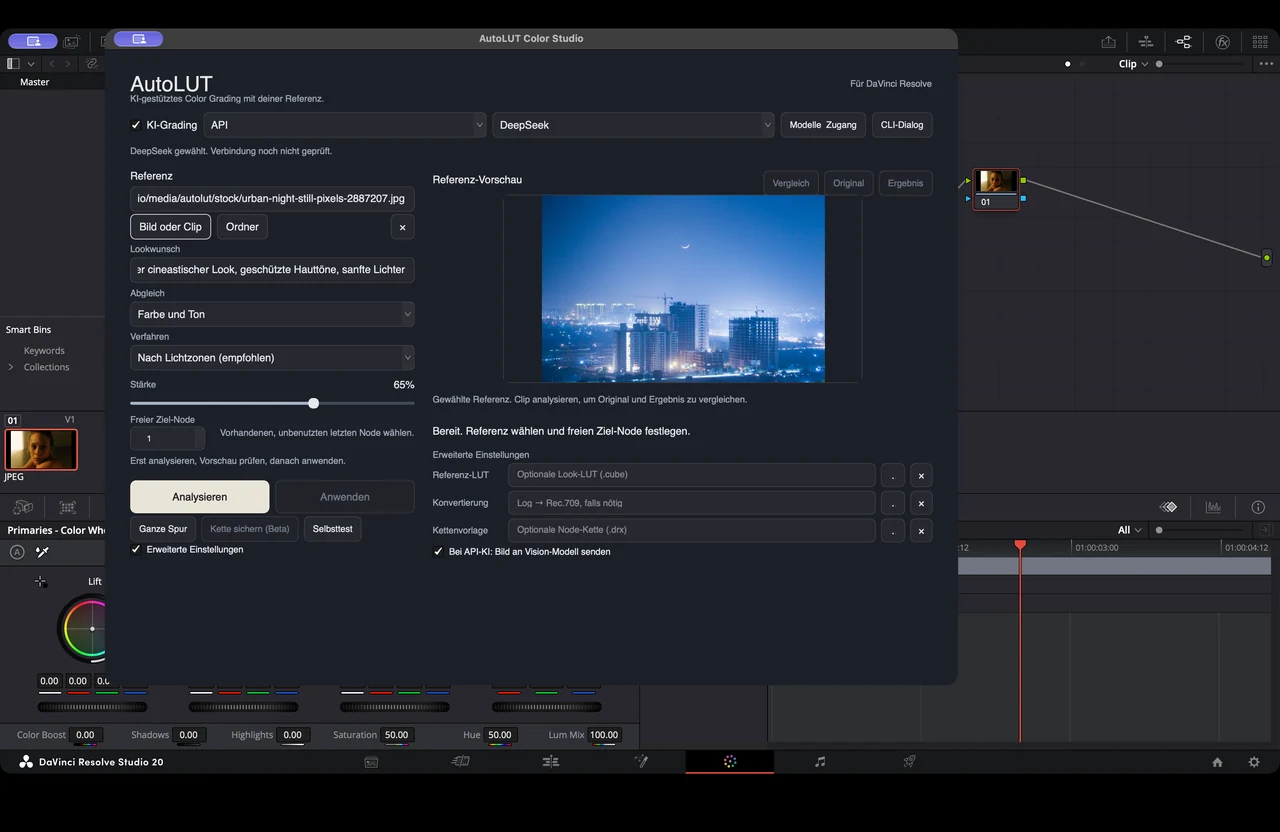Open the DeepSeek provider dropdown
The image size is (1280, 832).
(x=633, y=125)
